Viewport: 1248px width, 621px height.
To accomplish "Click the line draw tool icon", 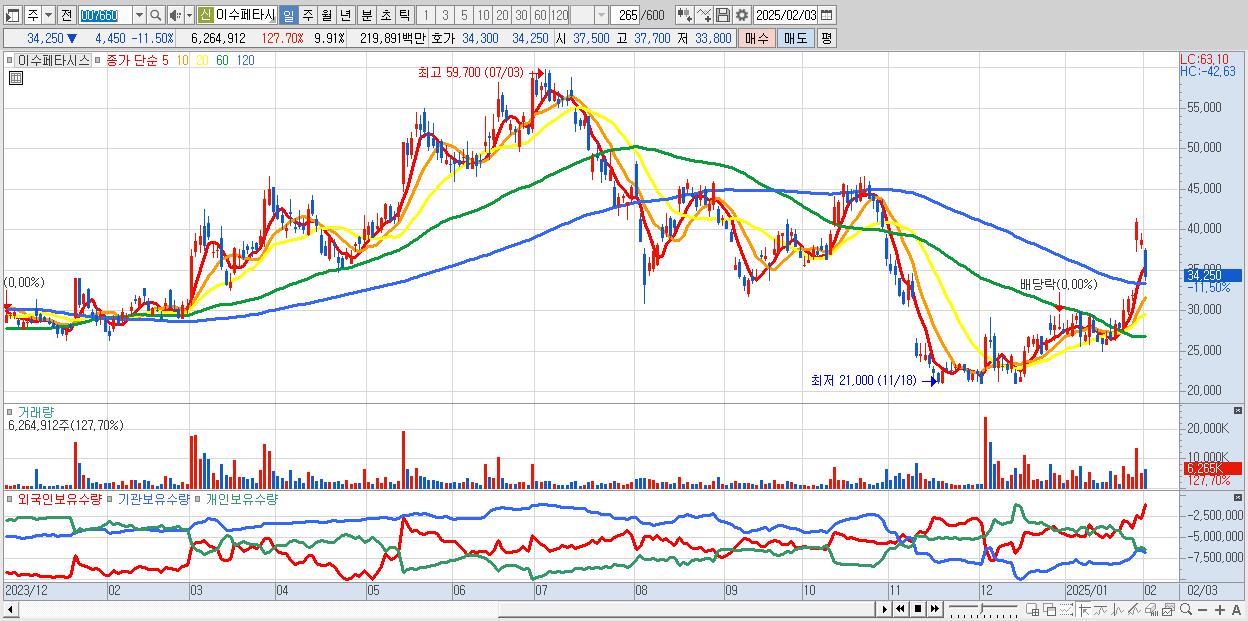I will point(1100,610).
